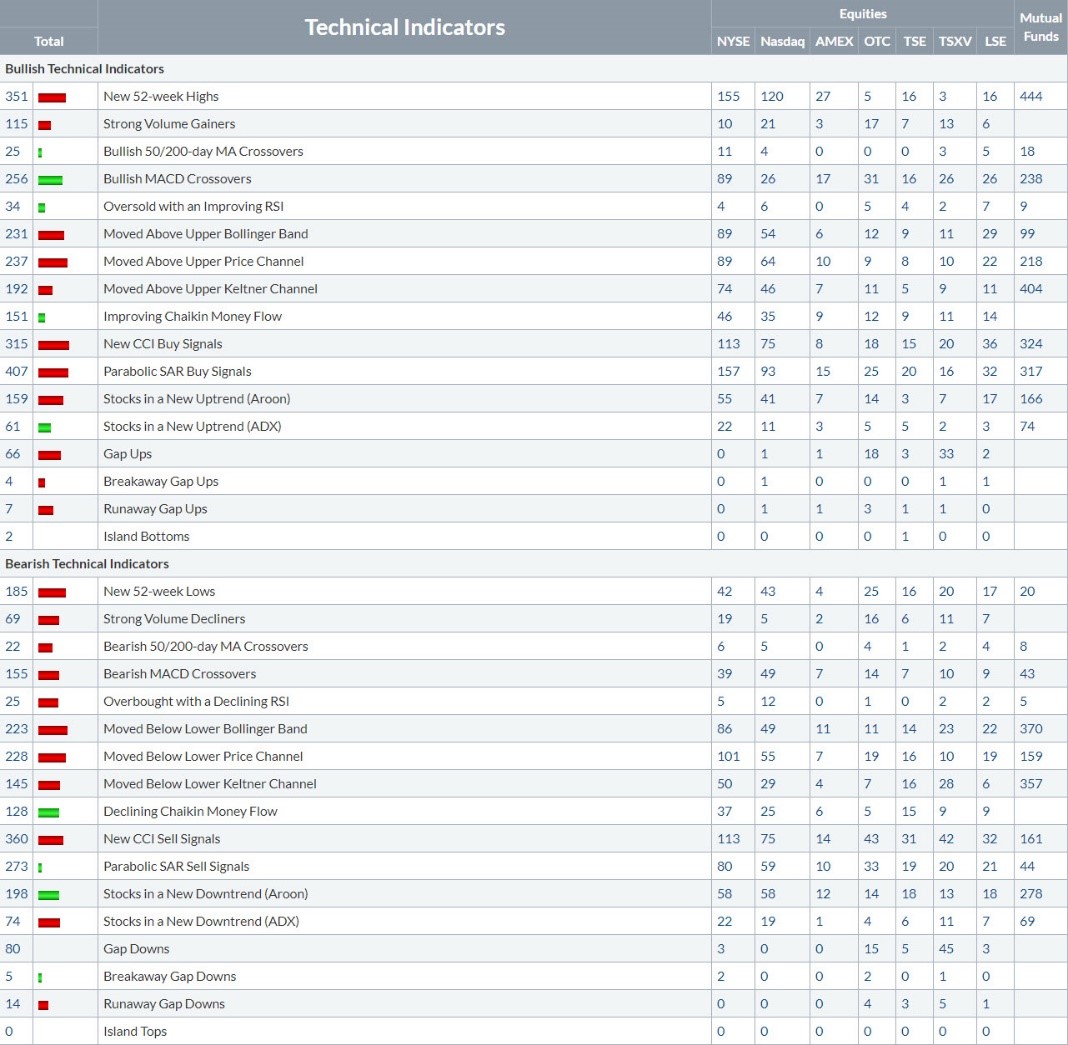Click the red bar next to Parabolic SAR Buy Signals

53,372
